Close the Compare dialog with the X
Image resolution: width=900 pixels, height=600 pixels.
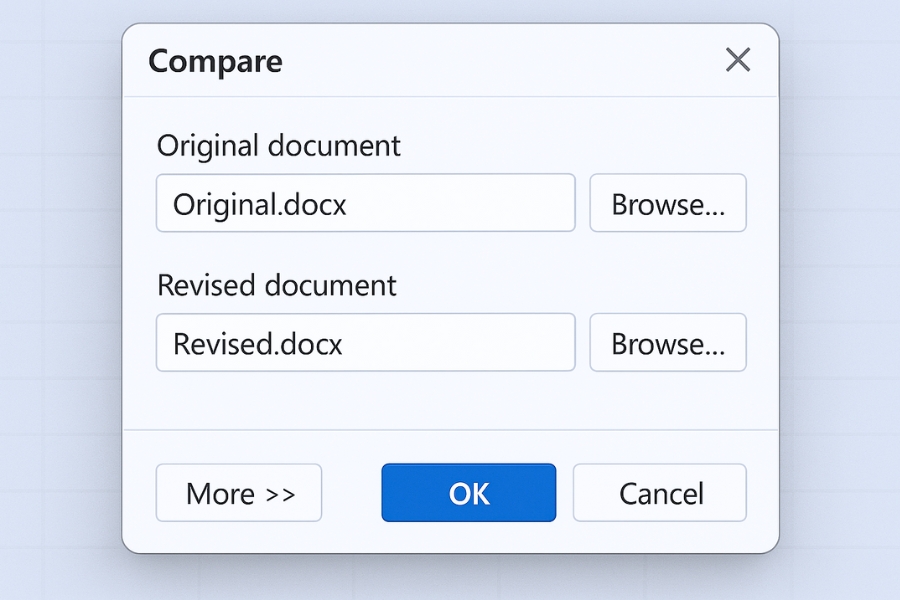[738, 60]
